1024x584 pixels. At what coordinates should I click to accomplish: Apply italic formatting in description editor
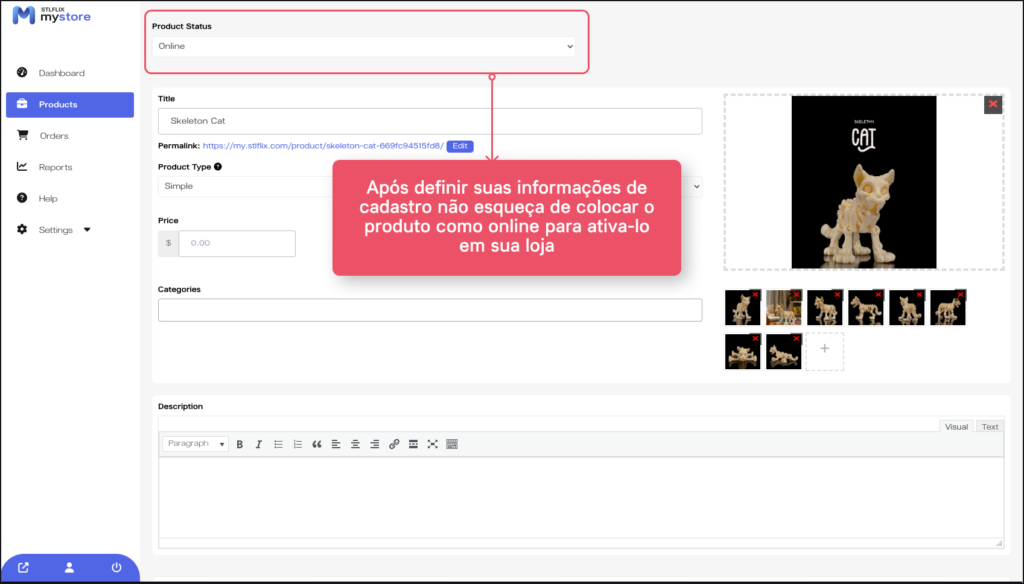pyautogui.click(x=258, y=444)
